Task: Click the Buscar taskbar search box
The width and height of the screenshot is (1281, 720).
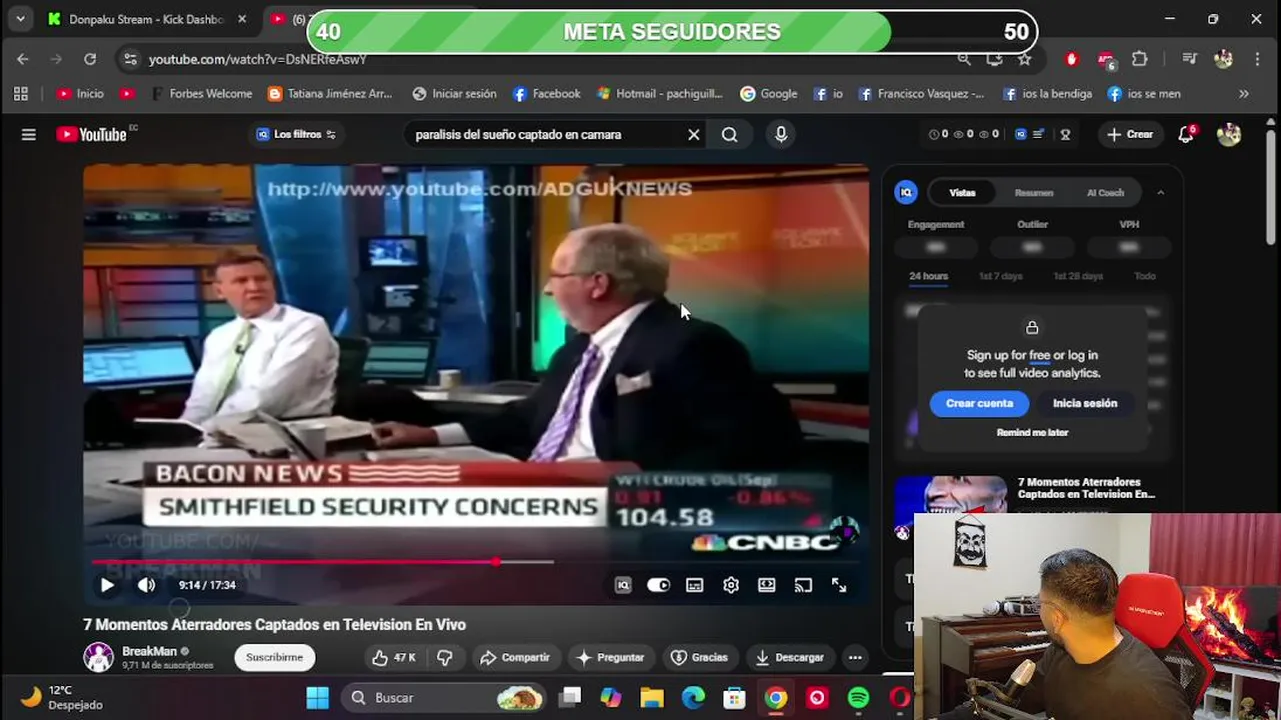Action: 445,697
